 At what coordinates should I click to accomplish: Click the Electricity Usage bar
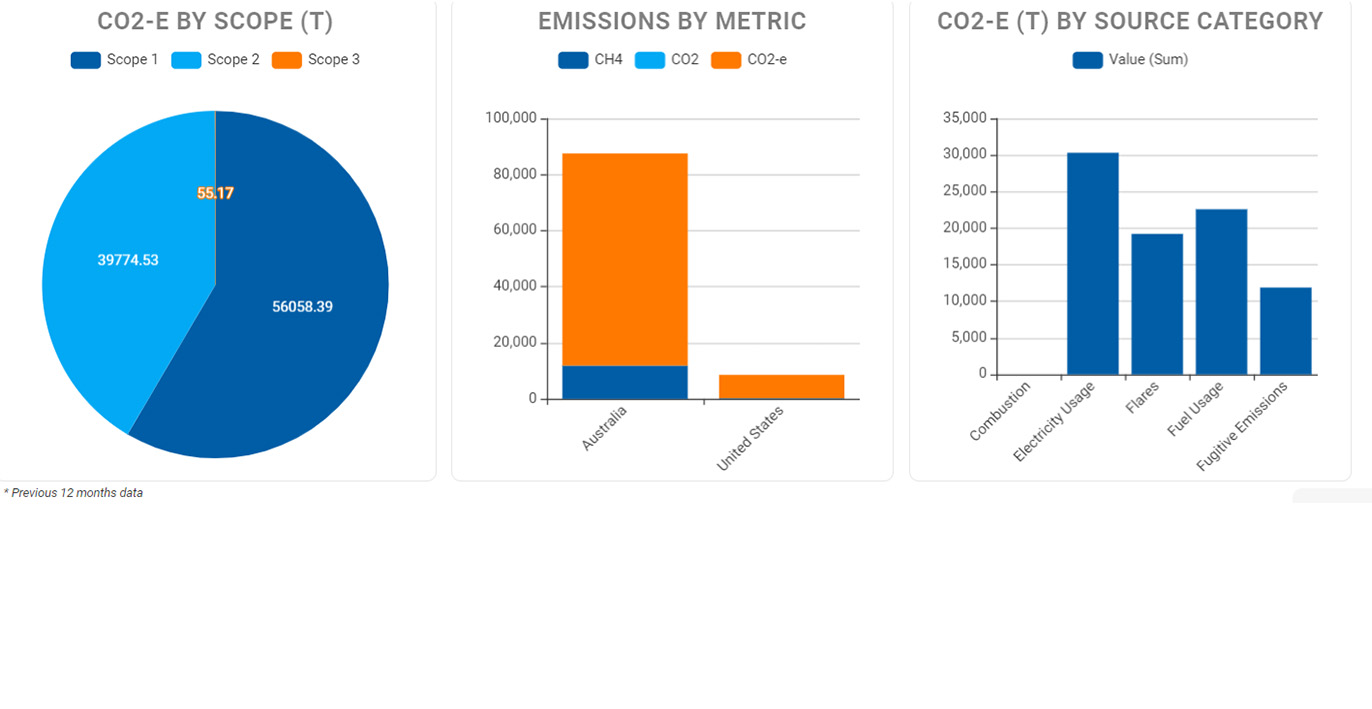coord(1092,264)
